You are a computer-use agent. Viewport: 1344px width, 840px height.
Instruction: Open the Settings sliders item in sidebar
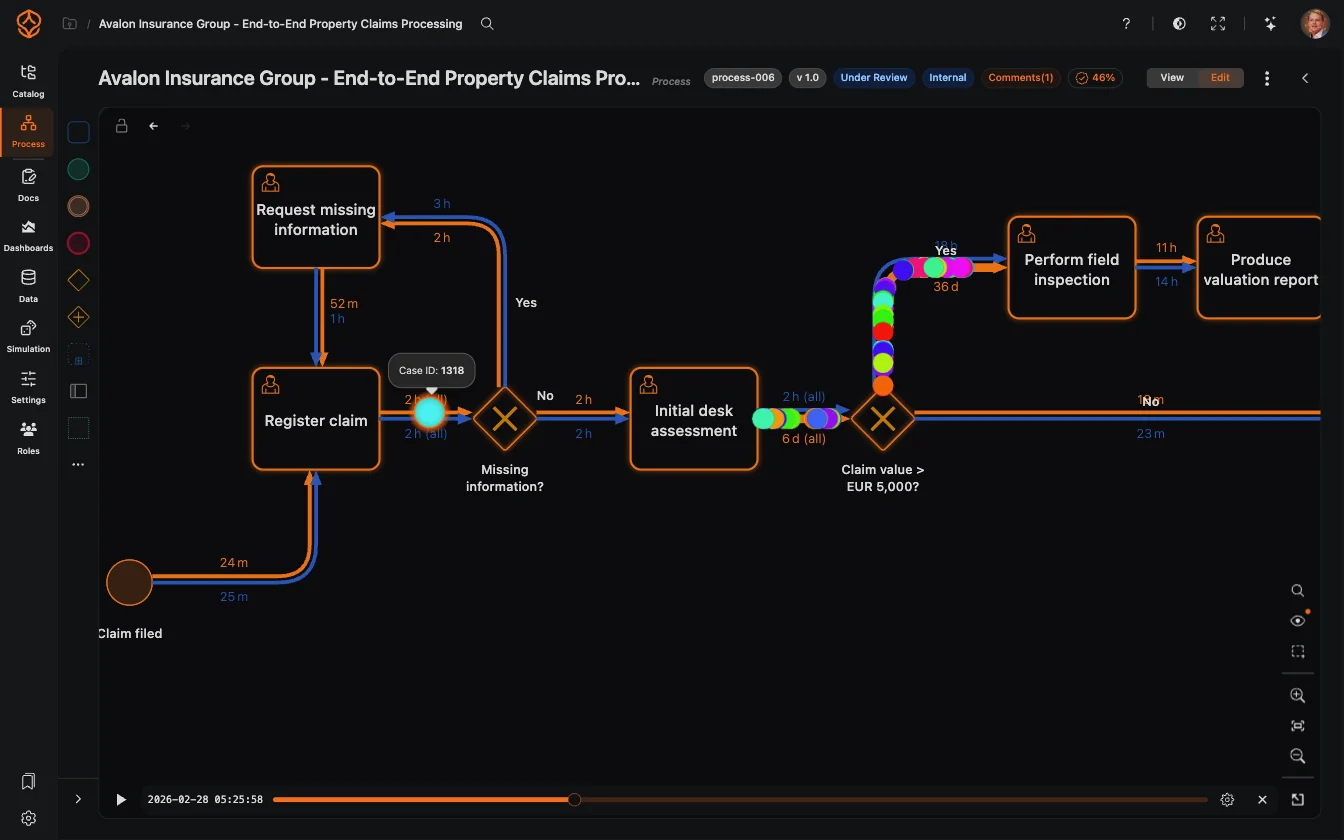click(x=28, y=387)
